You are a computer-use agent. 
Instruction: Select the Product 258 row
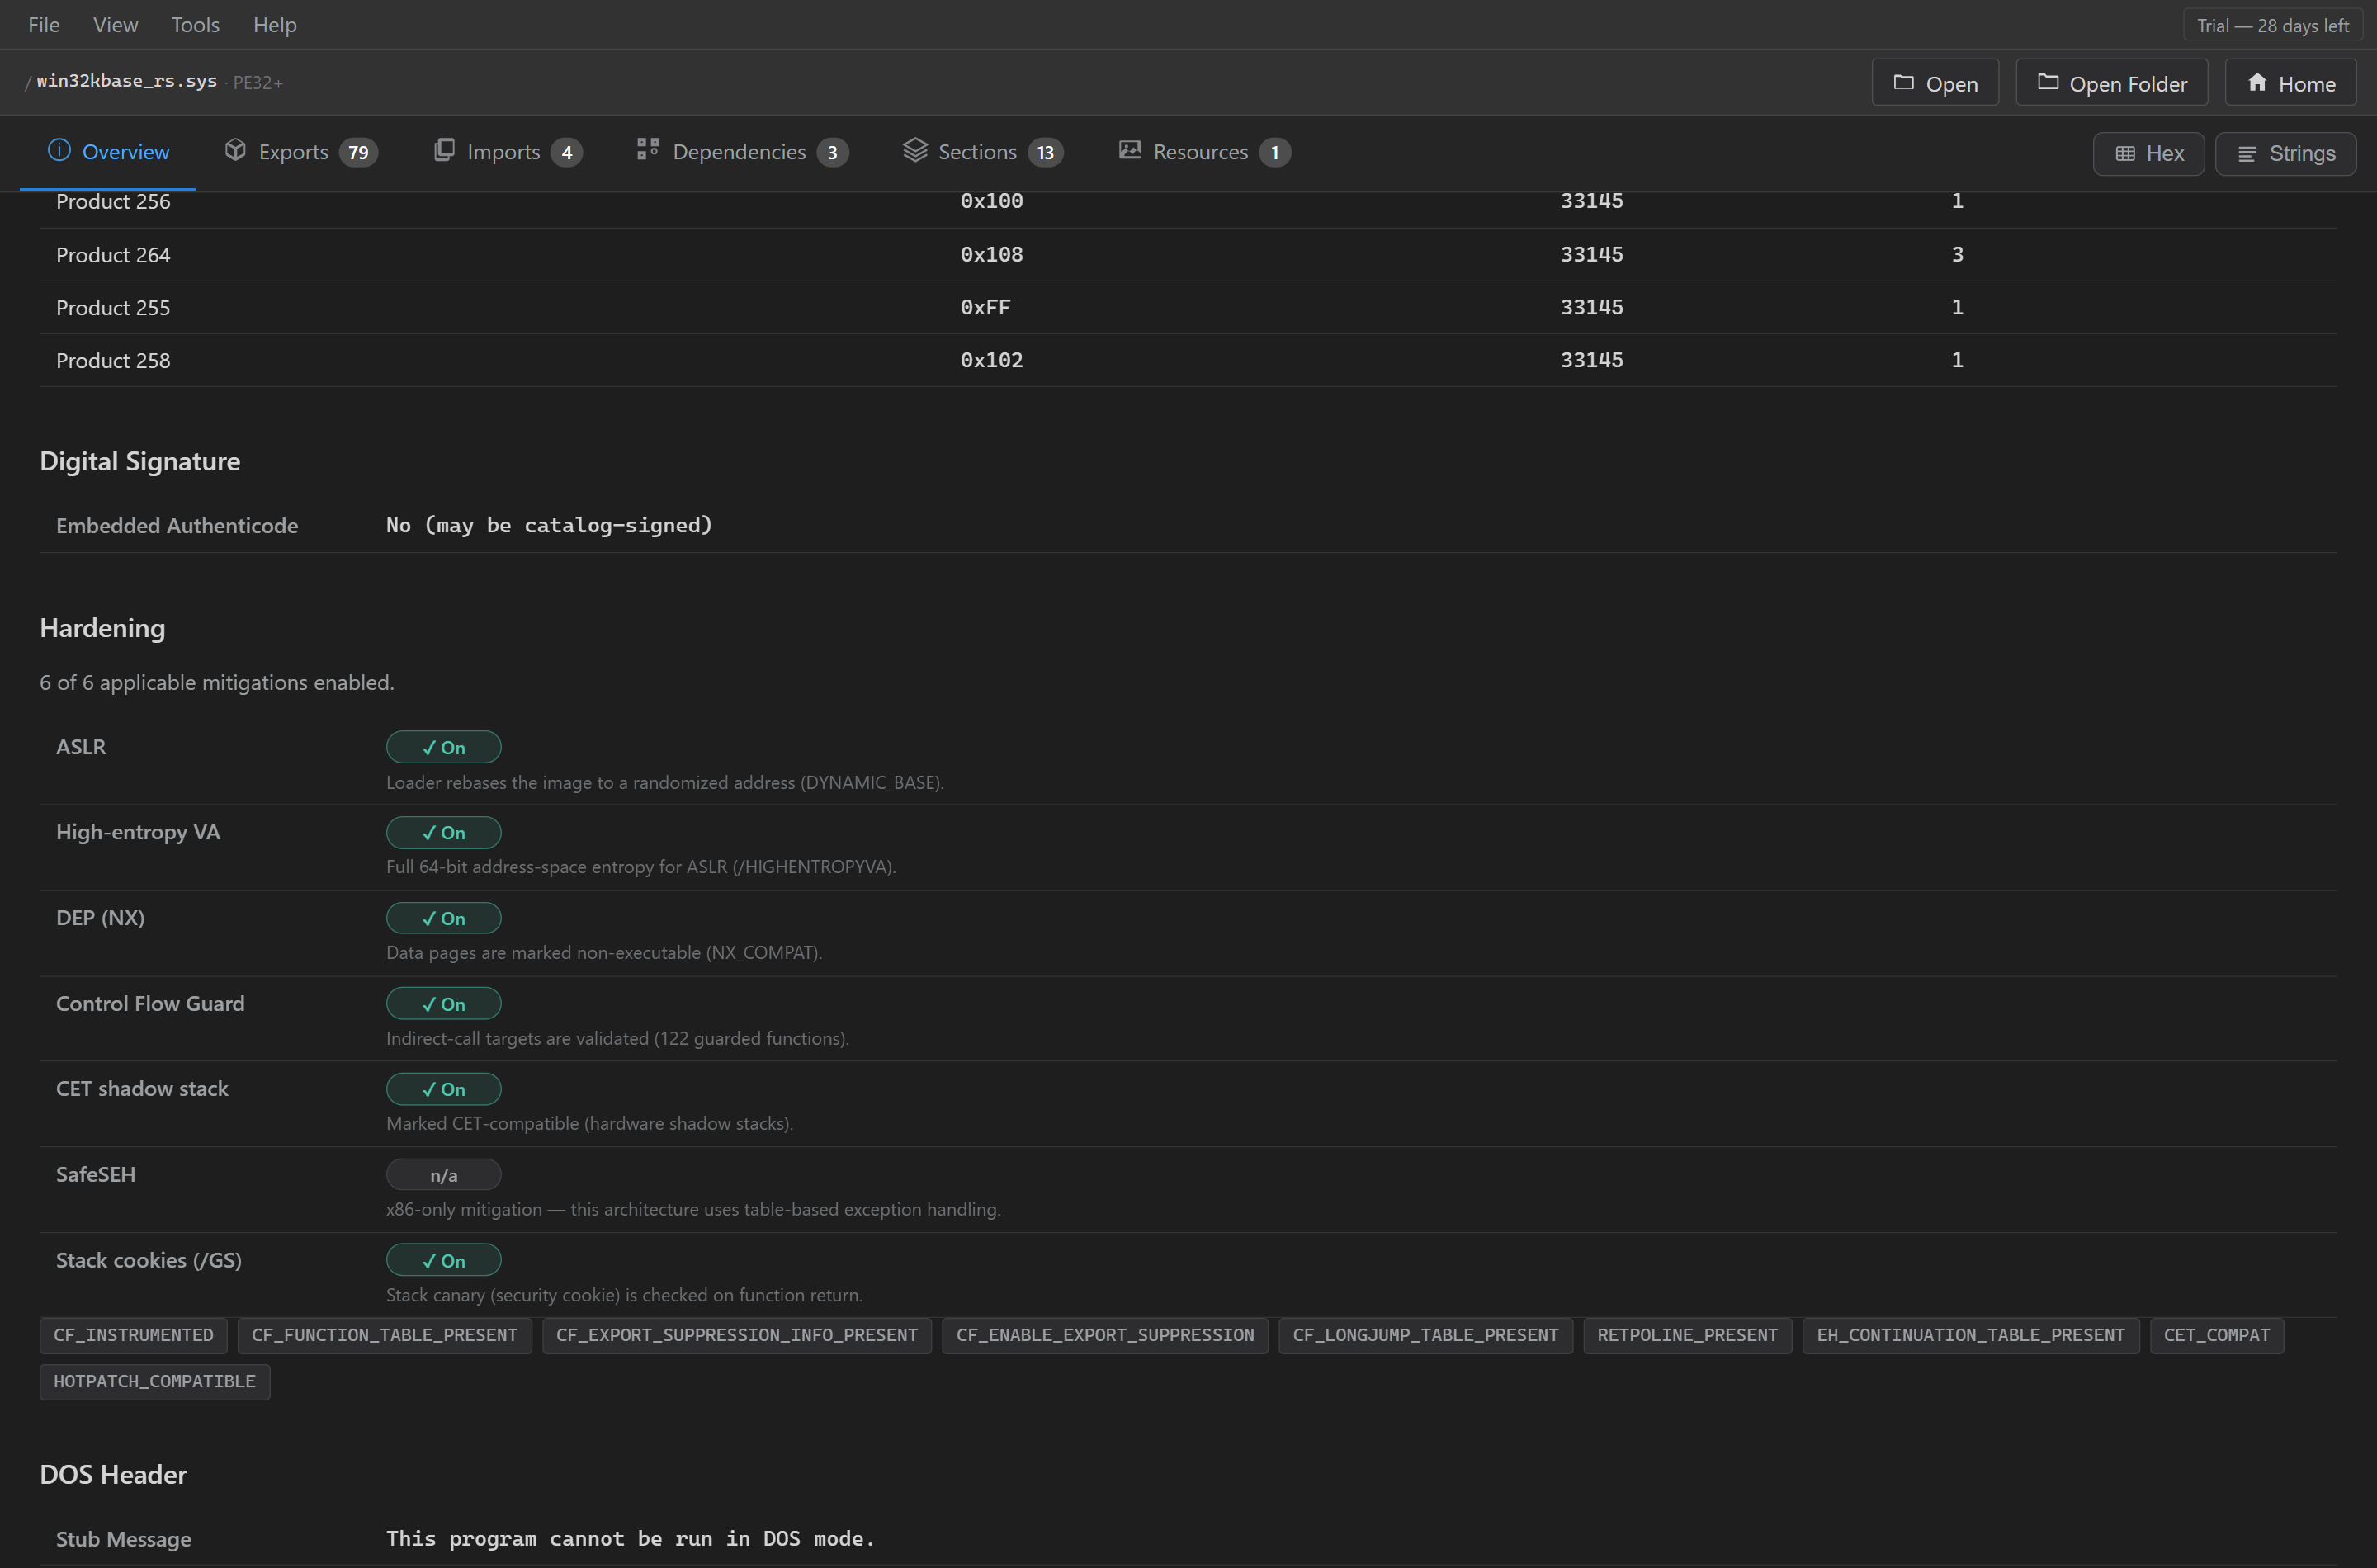[x=1188, y=361]
